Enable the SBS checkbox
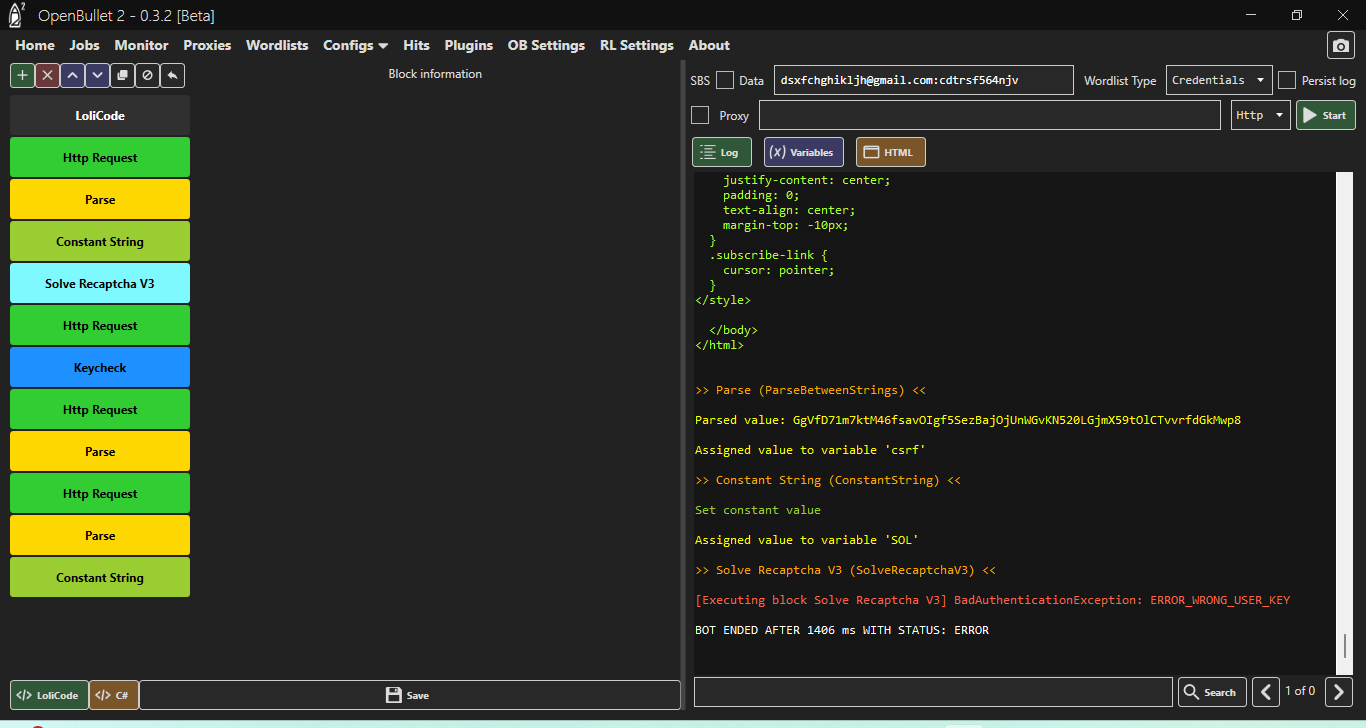Screen dimensions: 1366x728 pyautogui.click(x=725, y=81)
